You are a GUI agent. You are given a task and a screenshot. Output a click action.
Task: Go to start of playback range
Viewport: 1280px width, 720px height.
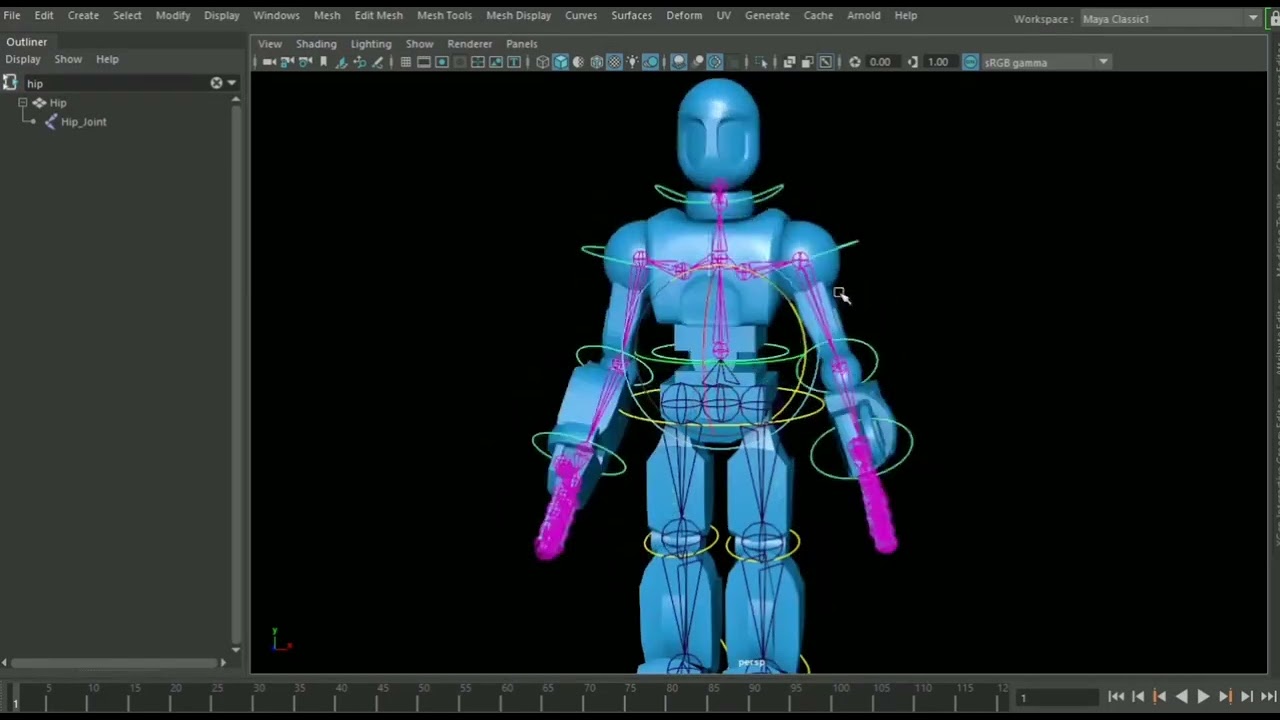click(1116, 697)
